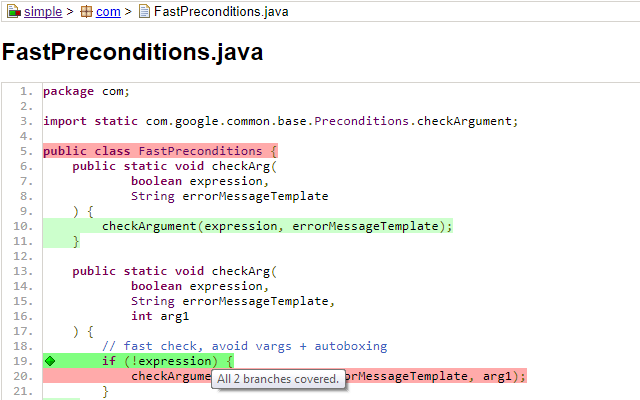Click the FastPreconditions.java page heading

coord(133,53)
